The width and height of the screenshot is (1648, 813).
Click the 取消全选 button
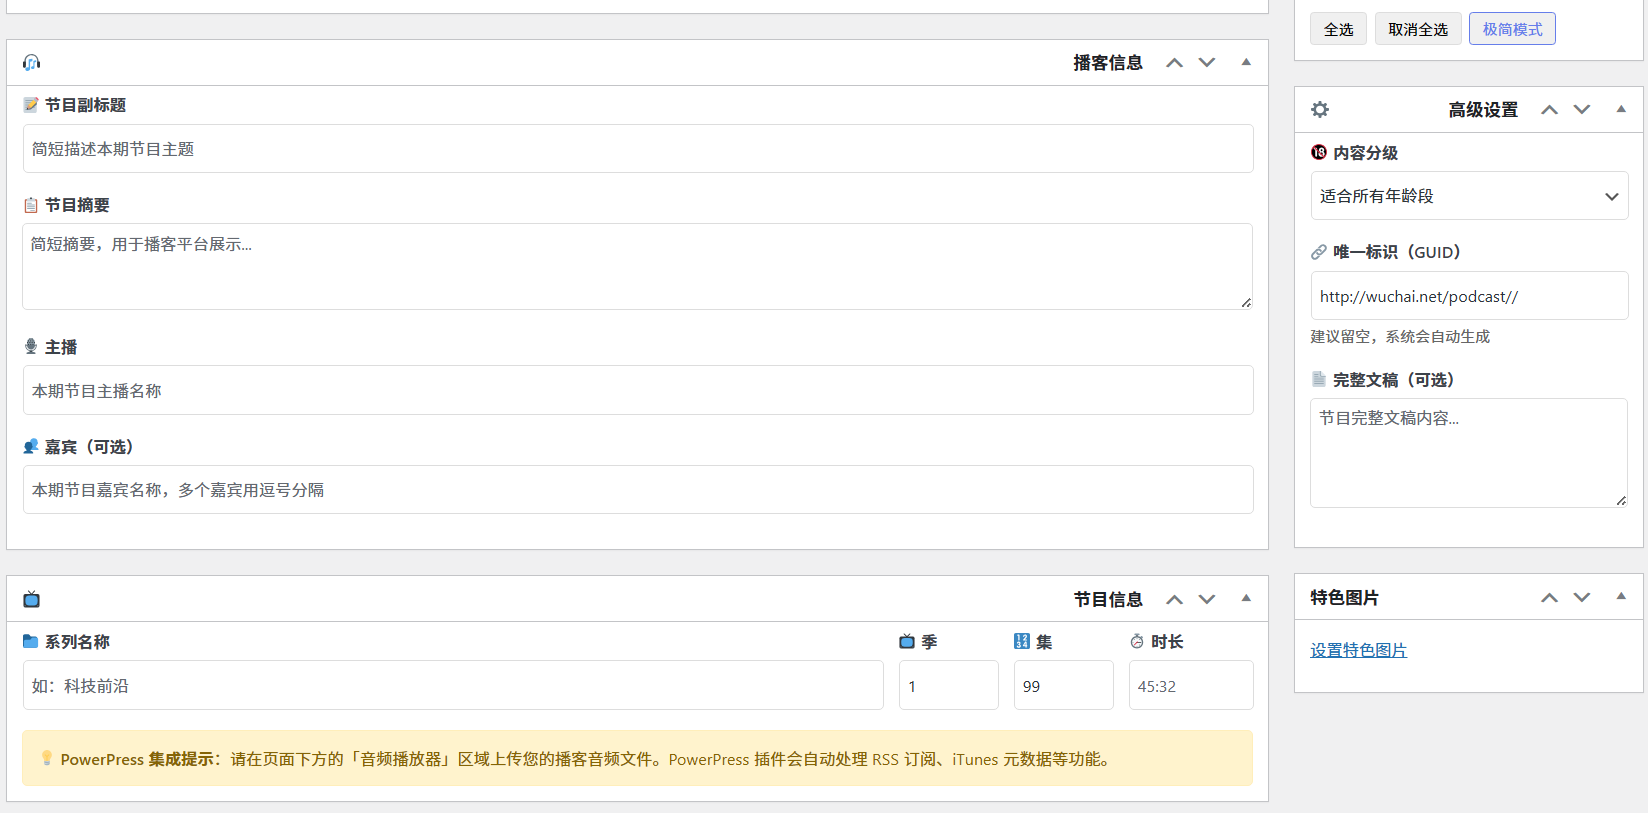pos(1418,29)
